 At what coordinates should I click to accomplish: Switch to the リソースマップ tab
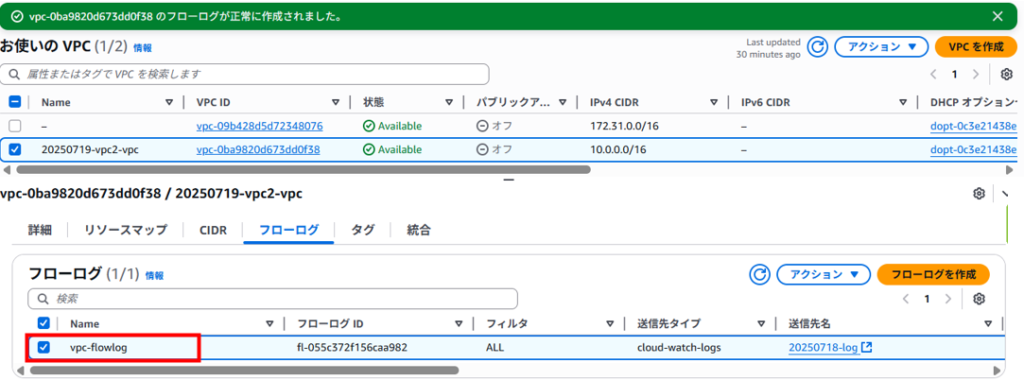coord(125,230)
